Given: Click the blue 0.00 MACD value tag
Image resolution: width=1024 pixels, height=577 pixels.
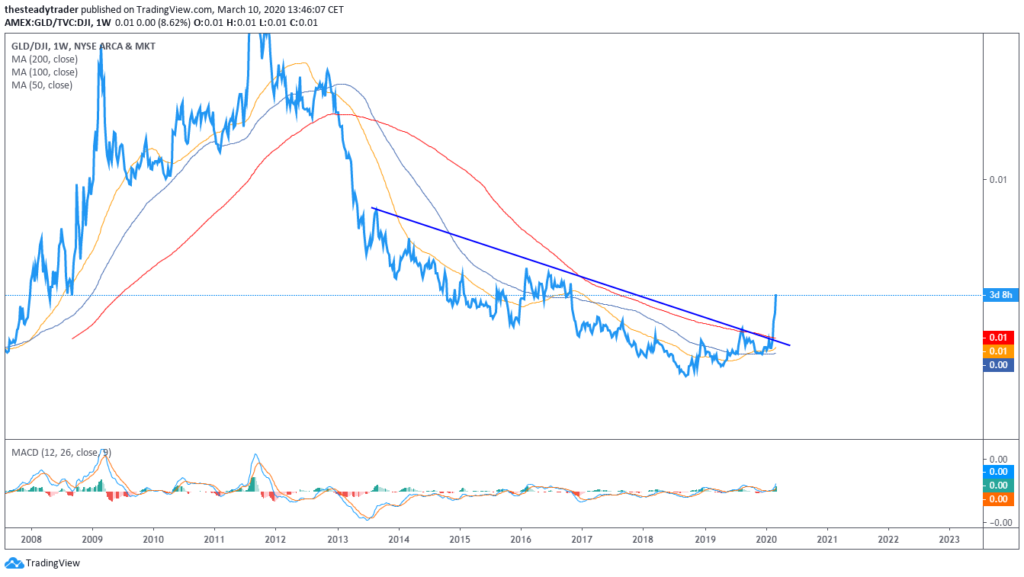Looking at the screenshot, I should (x=999, y=471).
